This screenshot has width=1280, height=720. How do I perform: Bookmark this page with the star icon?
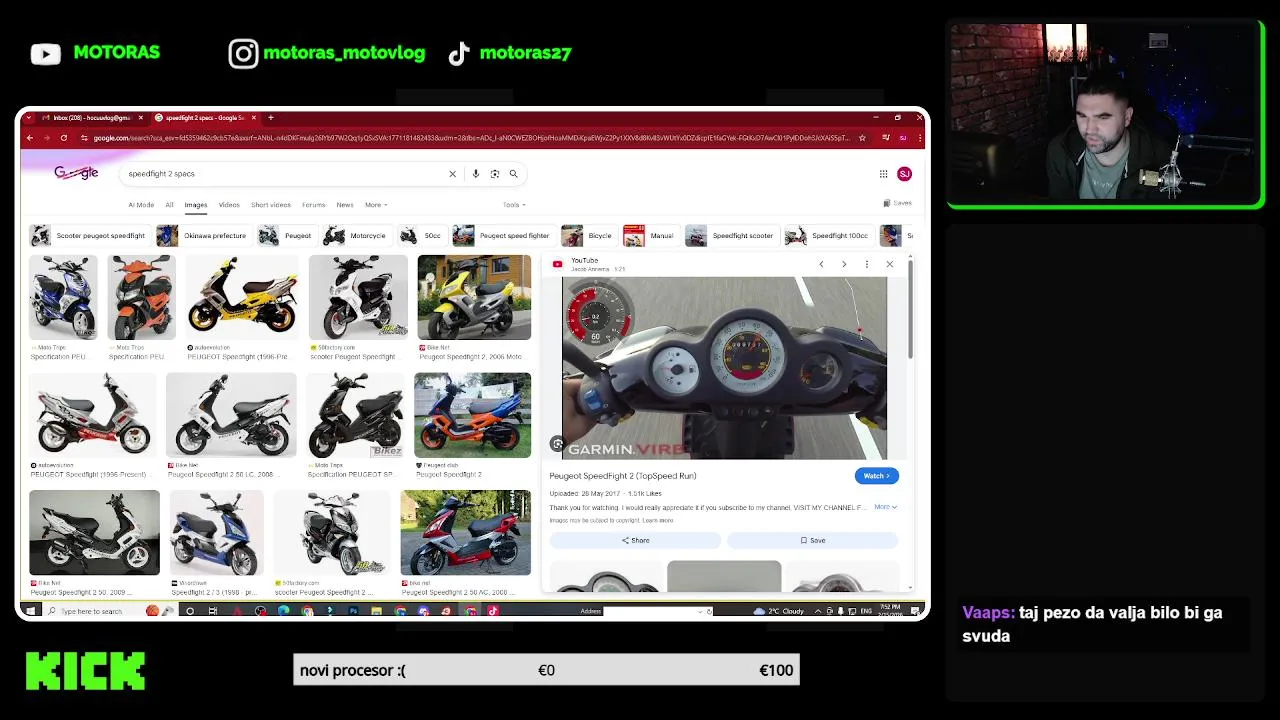coord(862,138)
